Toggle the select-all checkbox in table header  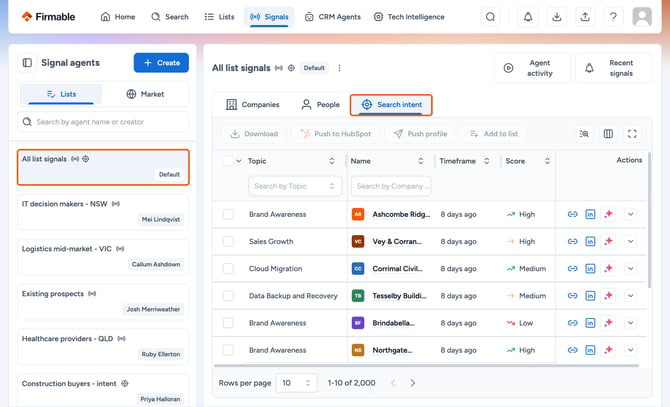click(228, 161)
